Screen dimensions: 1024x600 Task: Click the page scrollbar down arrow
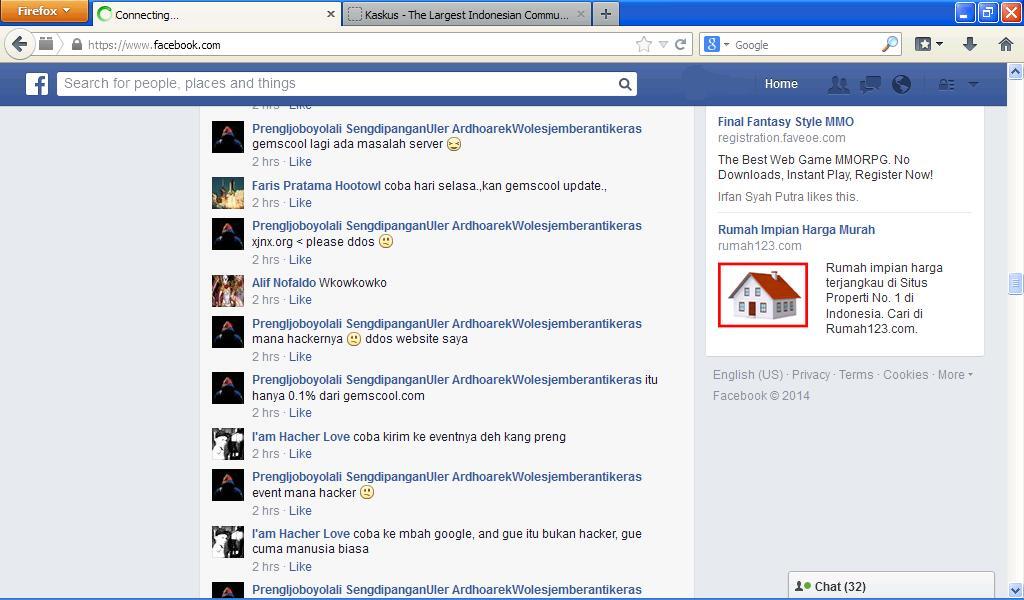click(x=1015, y=590)
